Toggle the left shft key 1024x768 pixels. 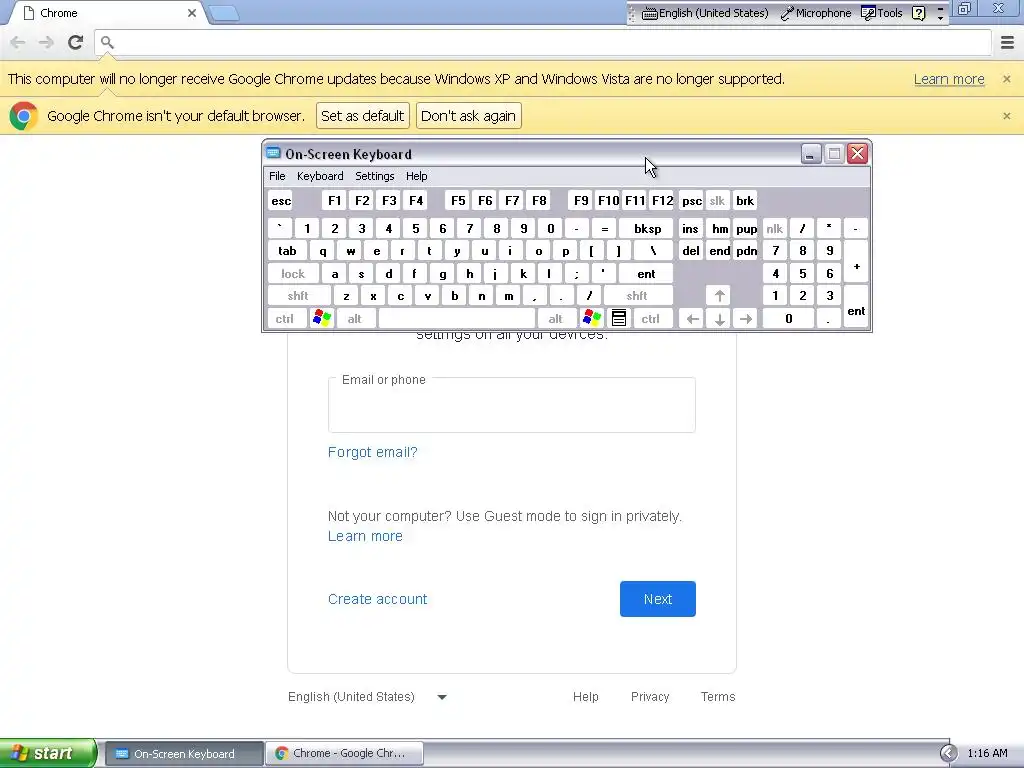298,296
